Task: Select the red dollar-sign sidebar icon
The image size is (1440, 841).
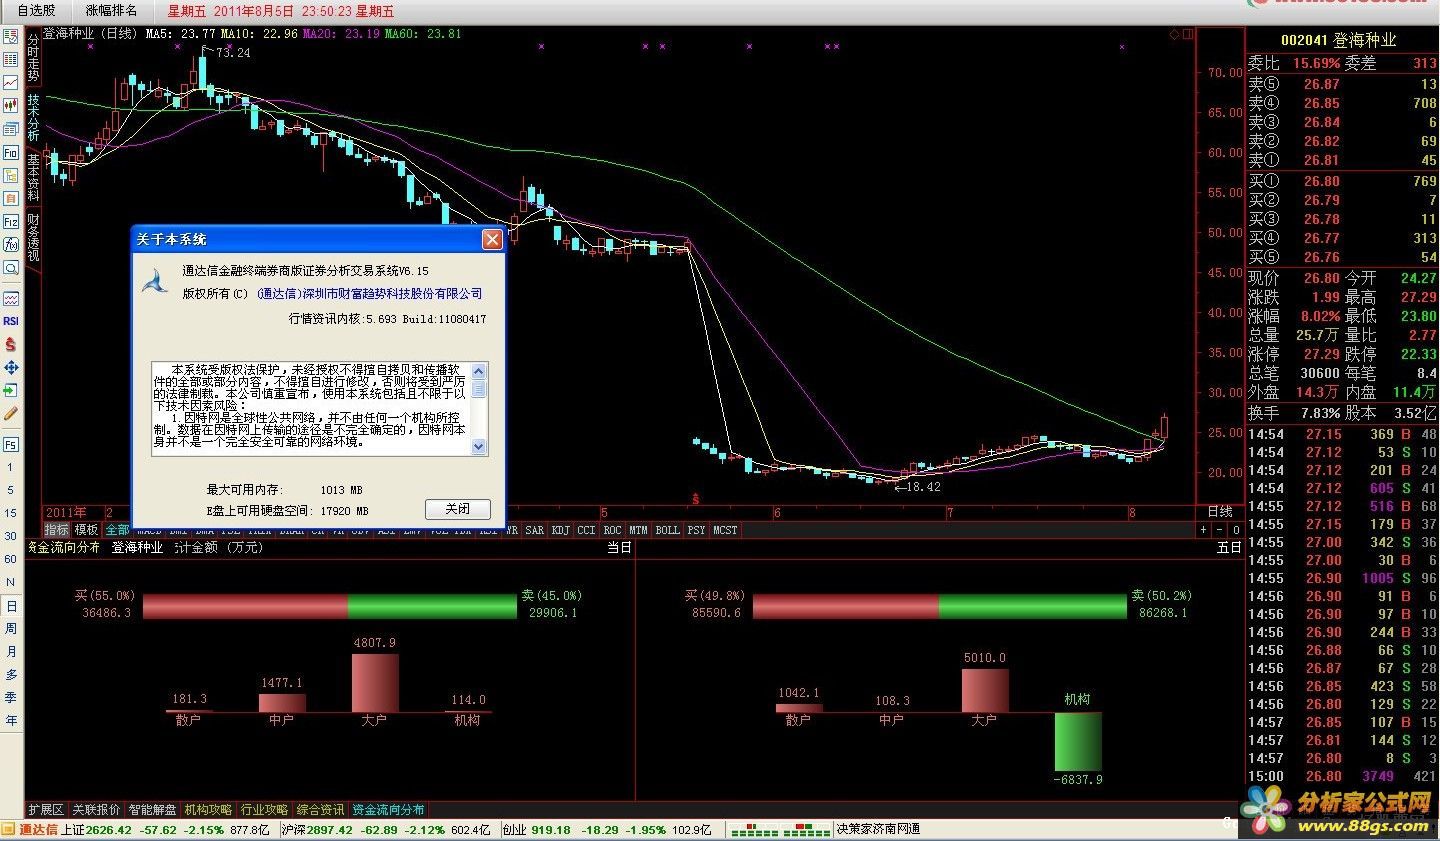Action: pyautogui.click(x=10, y=344)
